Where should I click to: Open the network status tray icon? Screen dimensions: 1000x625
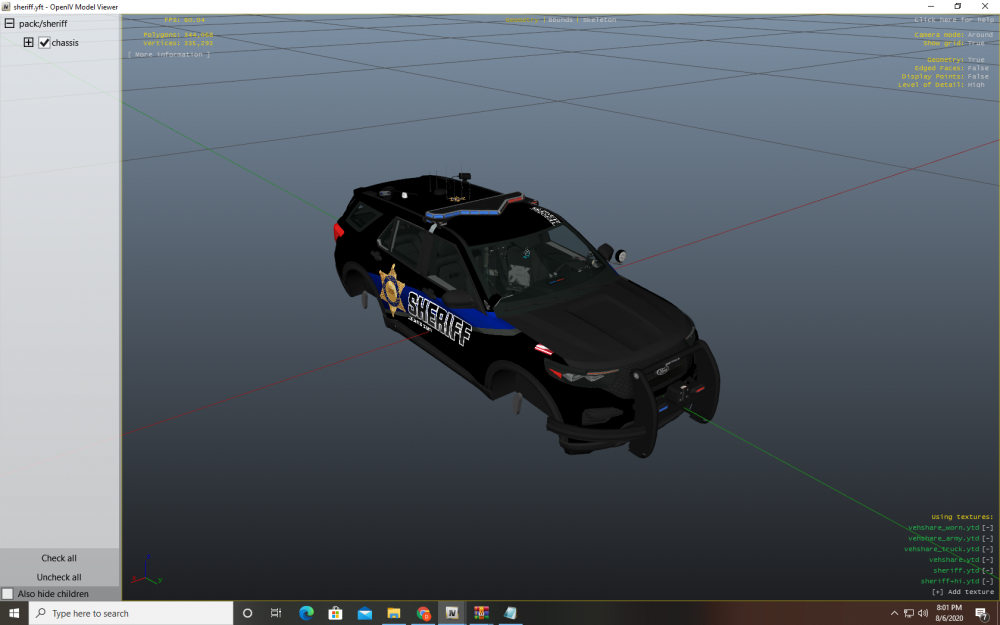(909, 614)
